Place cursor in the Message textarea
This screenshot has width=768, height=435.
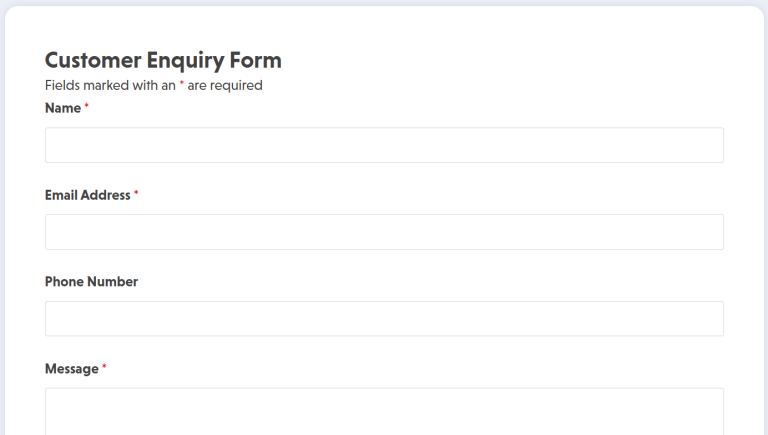tap(384, 410)
